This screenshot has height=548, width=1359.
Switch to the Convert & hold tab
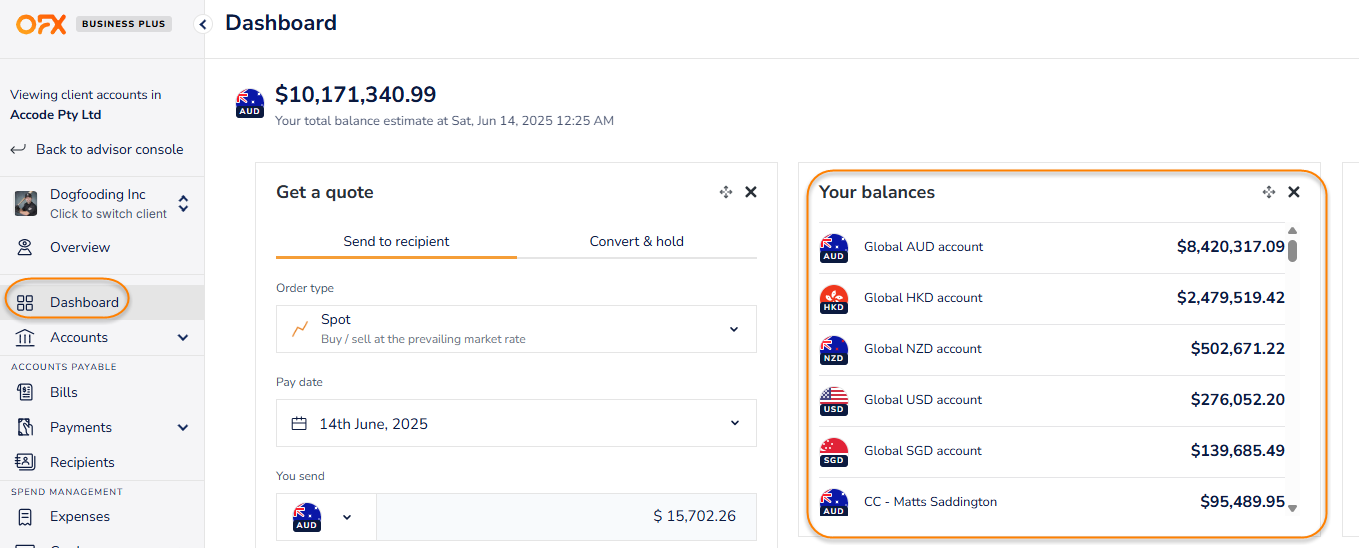pyautogui.click(x=636, y=241)
